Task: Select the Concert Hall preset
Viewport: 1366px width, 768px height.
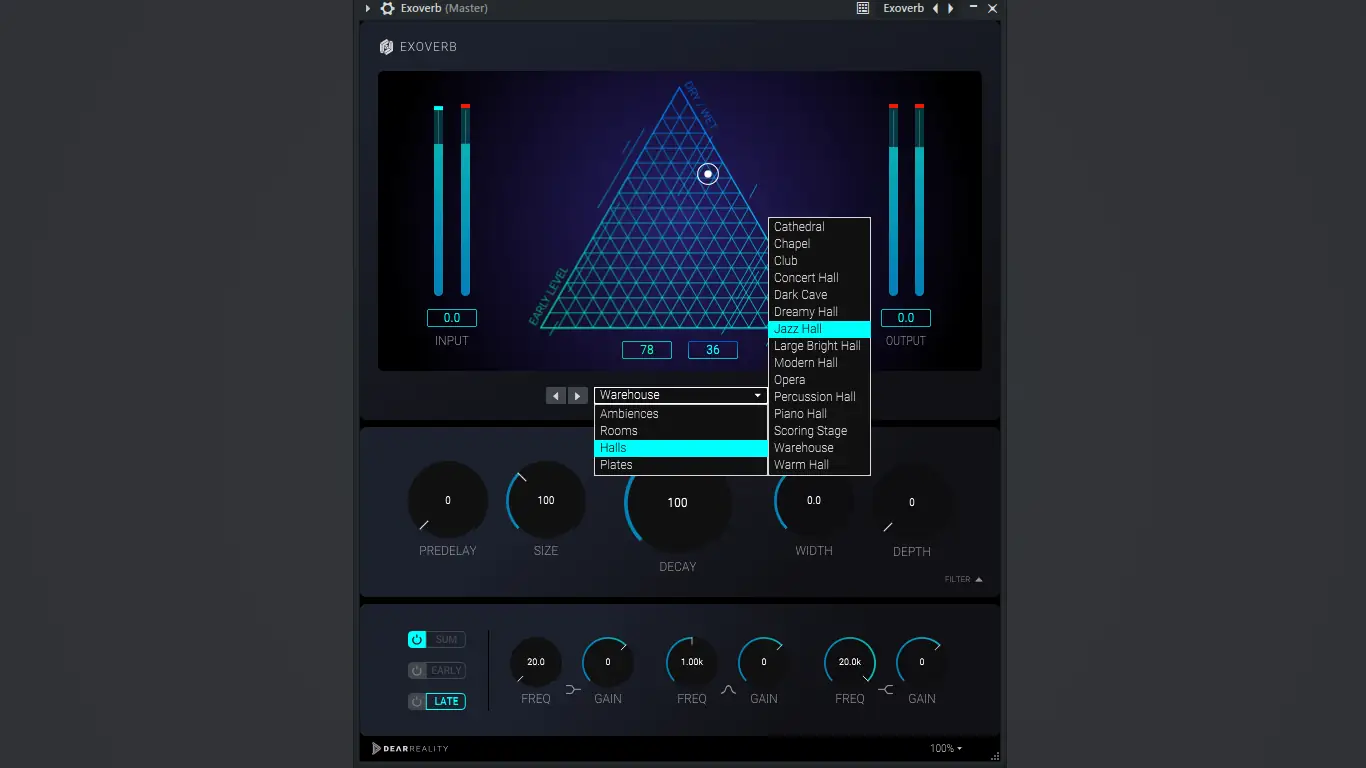Action: pyautogui.click(x=819, y=278)
